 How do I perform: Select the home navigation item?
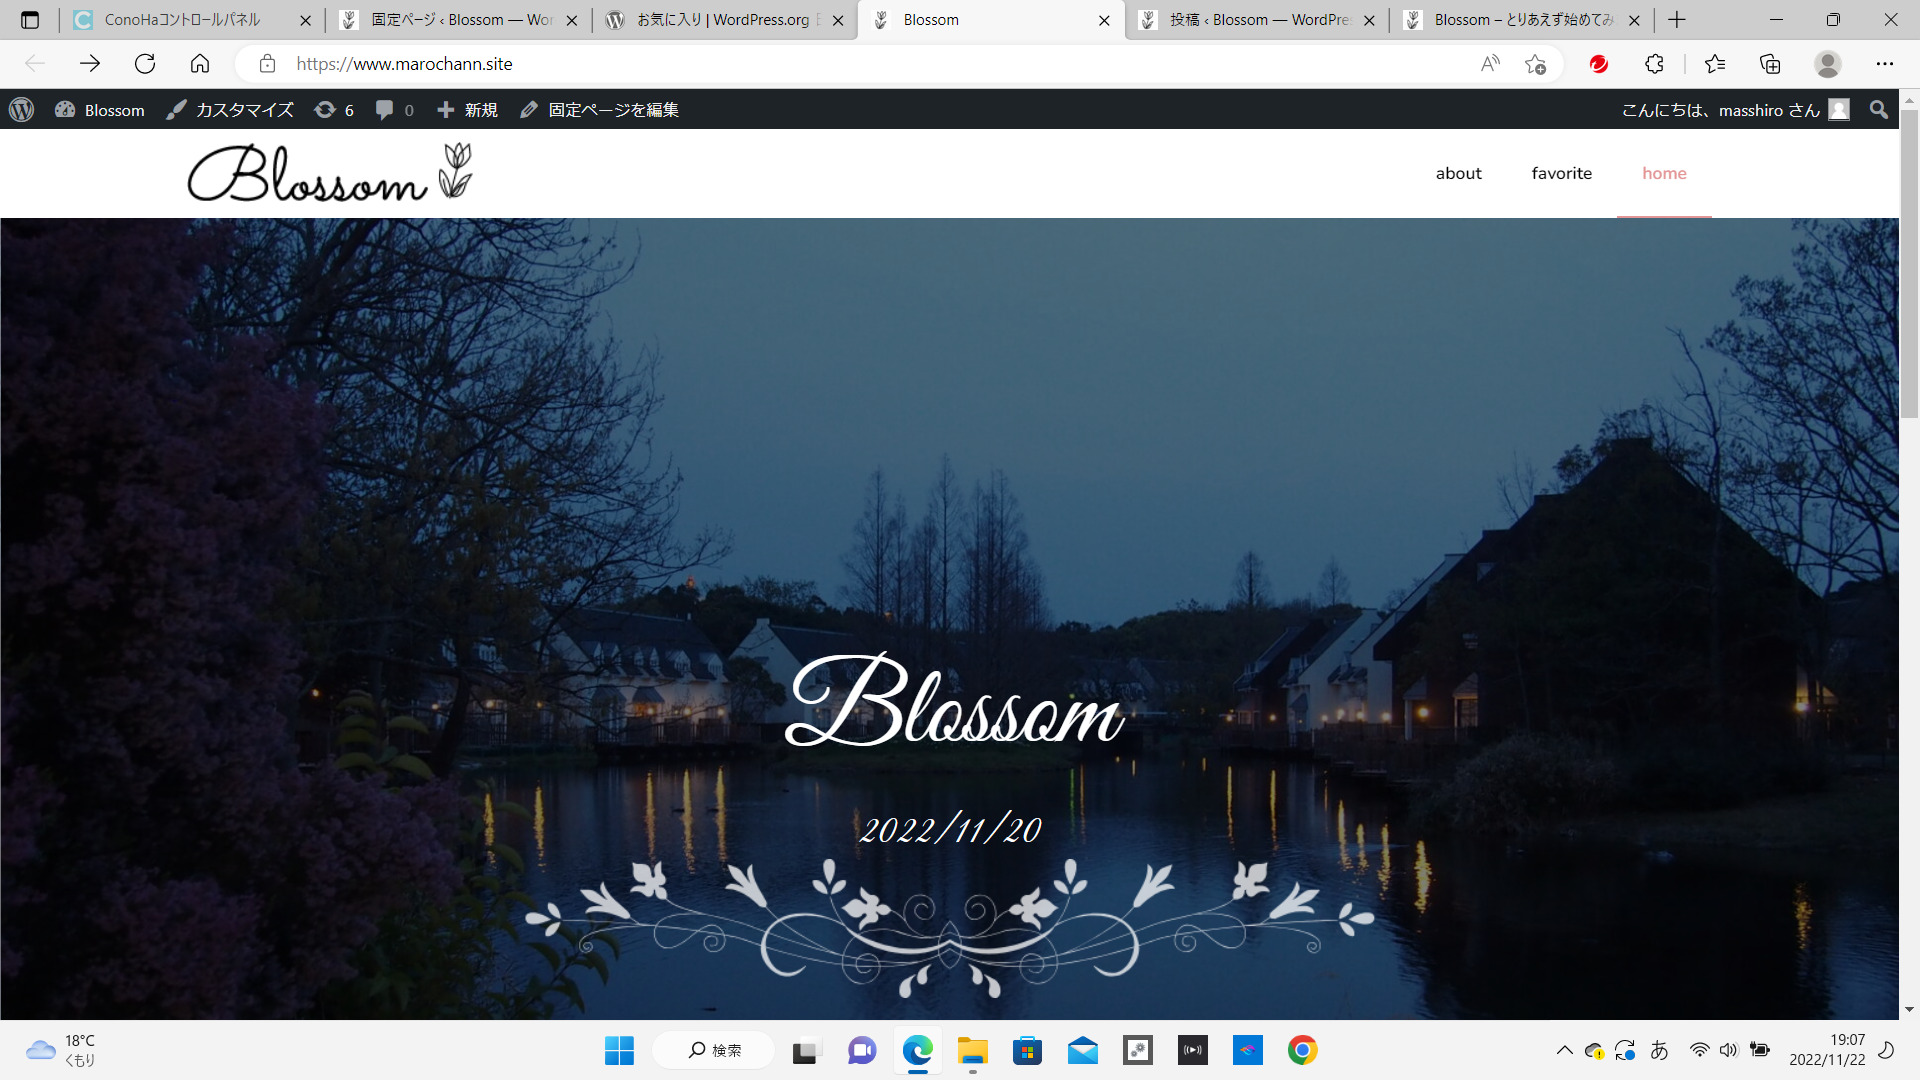(x=1664, y=173)
